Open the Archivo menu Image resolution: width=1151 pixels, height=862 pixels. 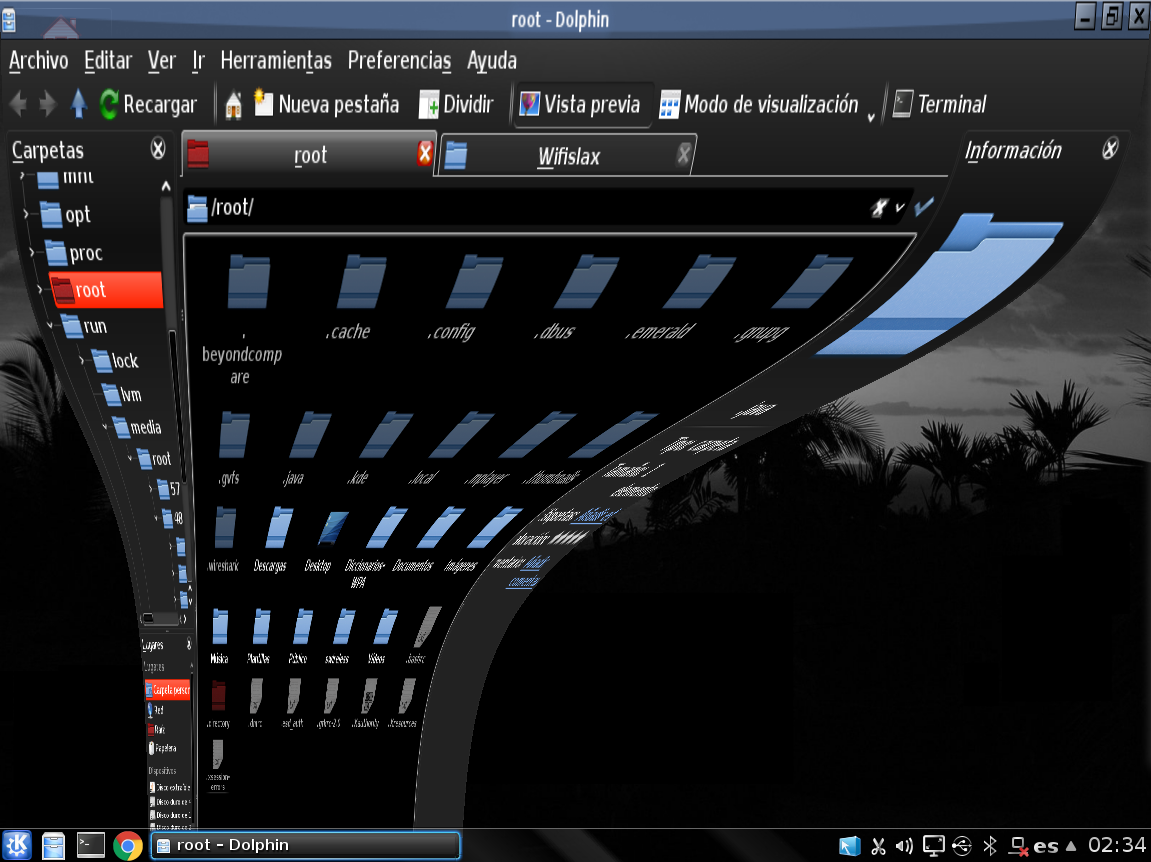[x=38, y=60]
